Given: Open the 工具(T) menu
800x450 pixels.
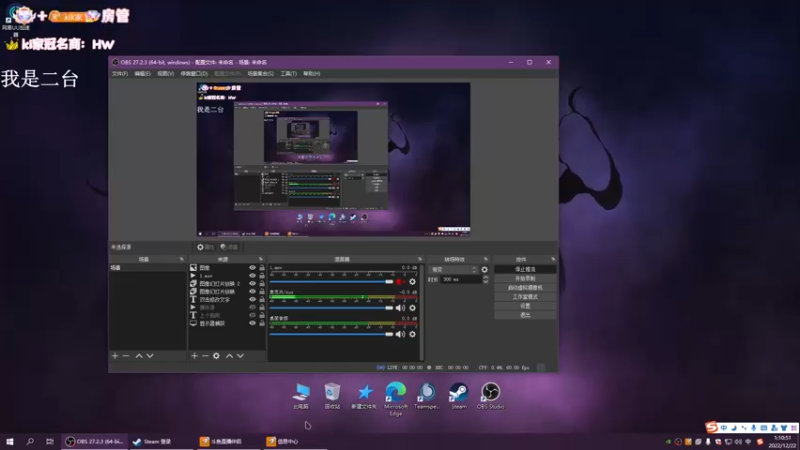Looking at the screenshot, I should [x=288, y=73].
